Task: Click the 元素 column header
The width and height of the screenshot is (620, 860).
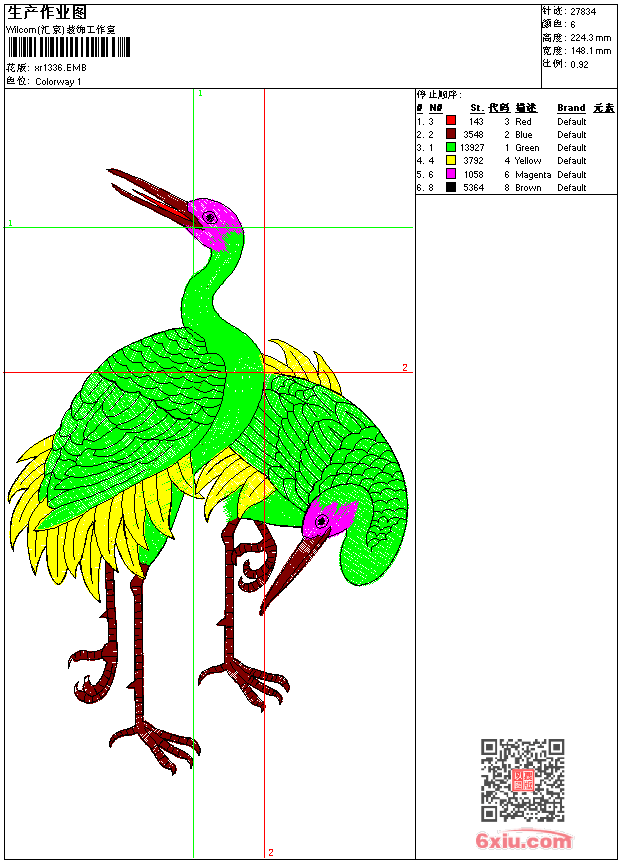Action: [604, 108]
